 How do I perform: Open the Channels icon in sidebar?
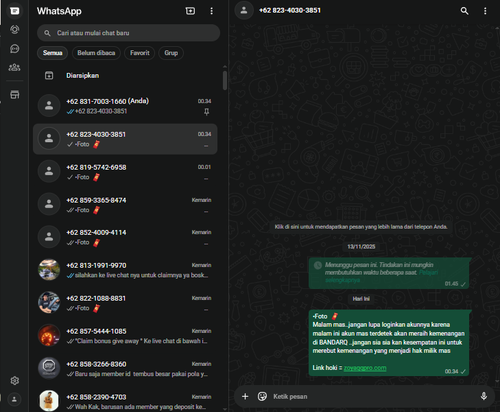14,49
